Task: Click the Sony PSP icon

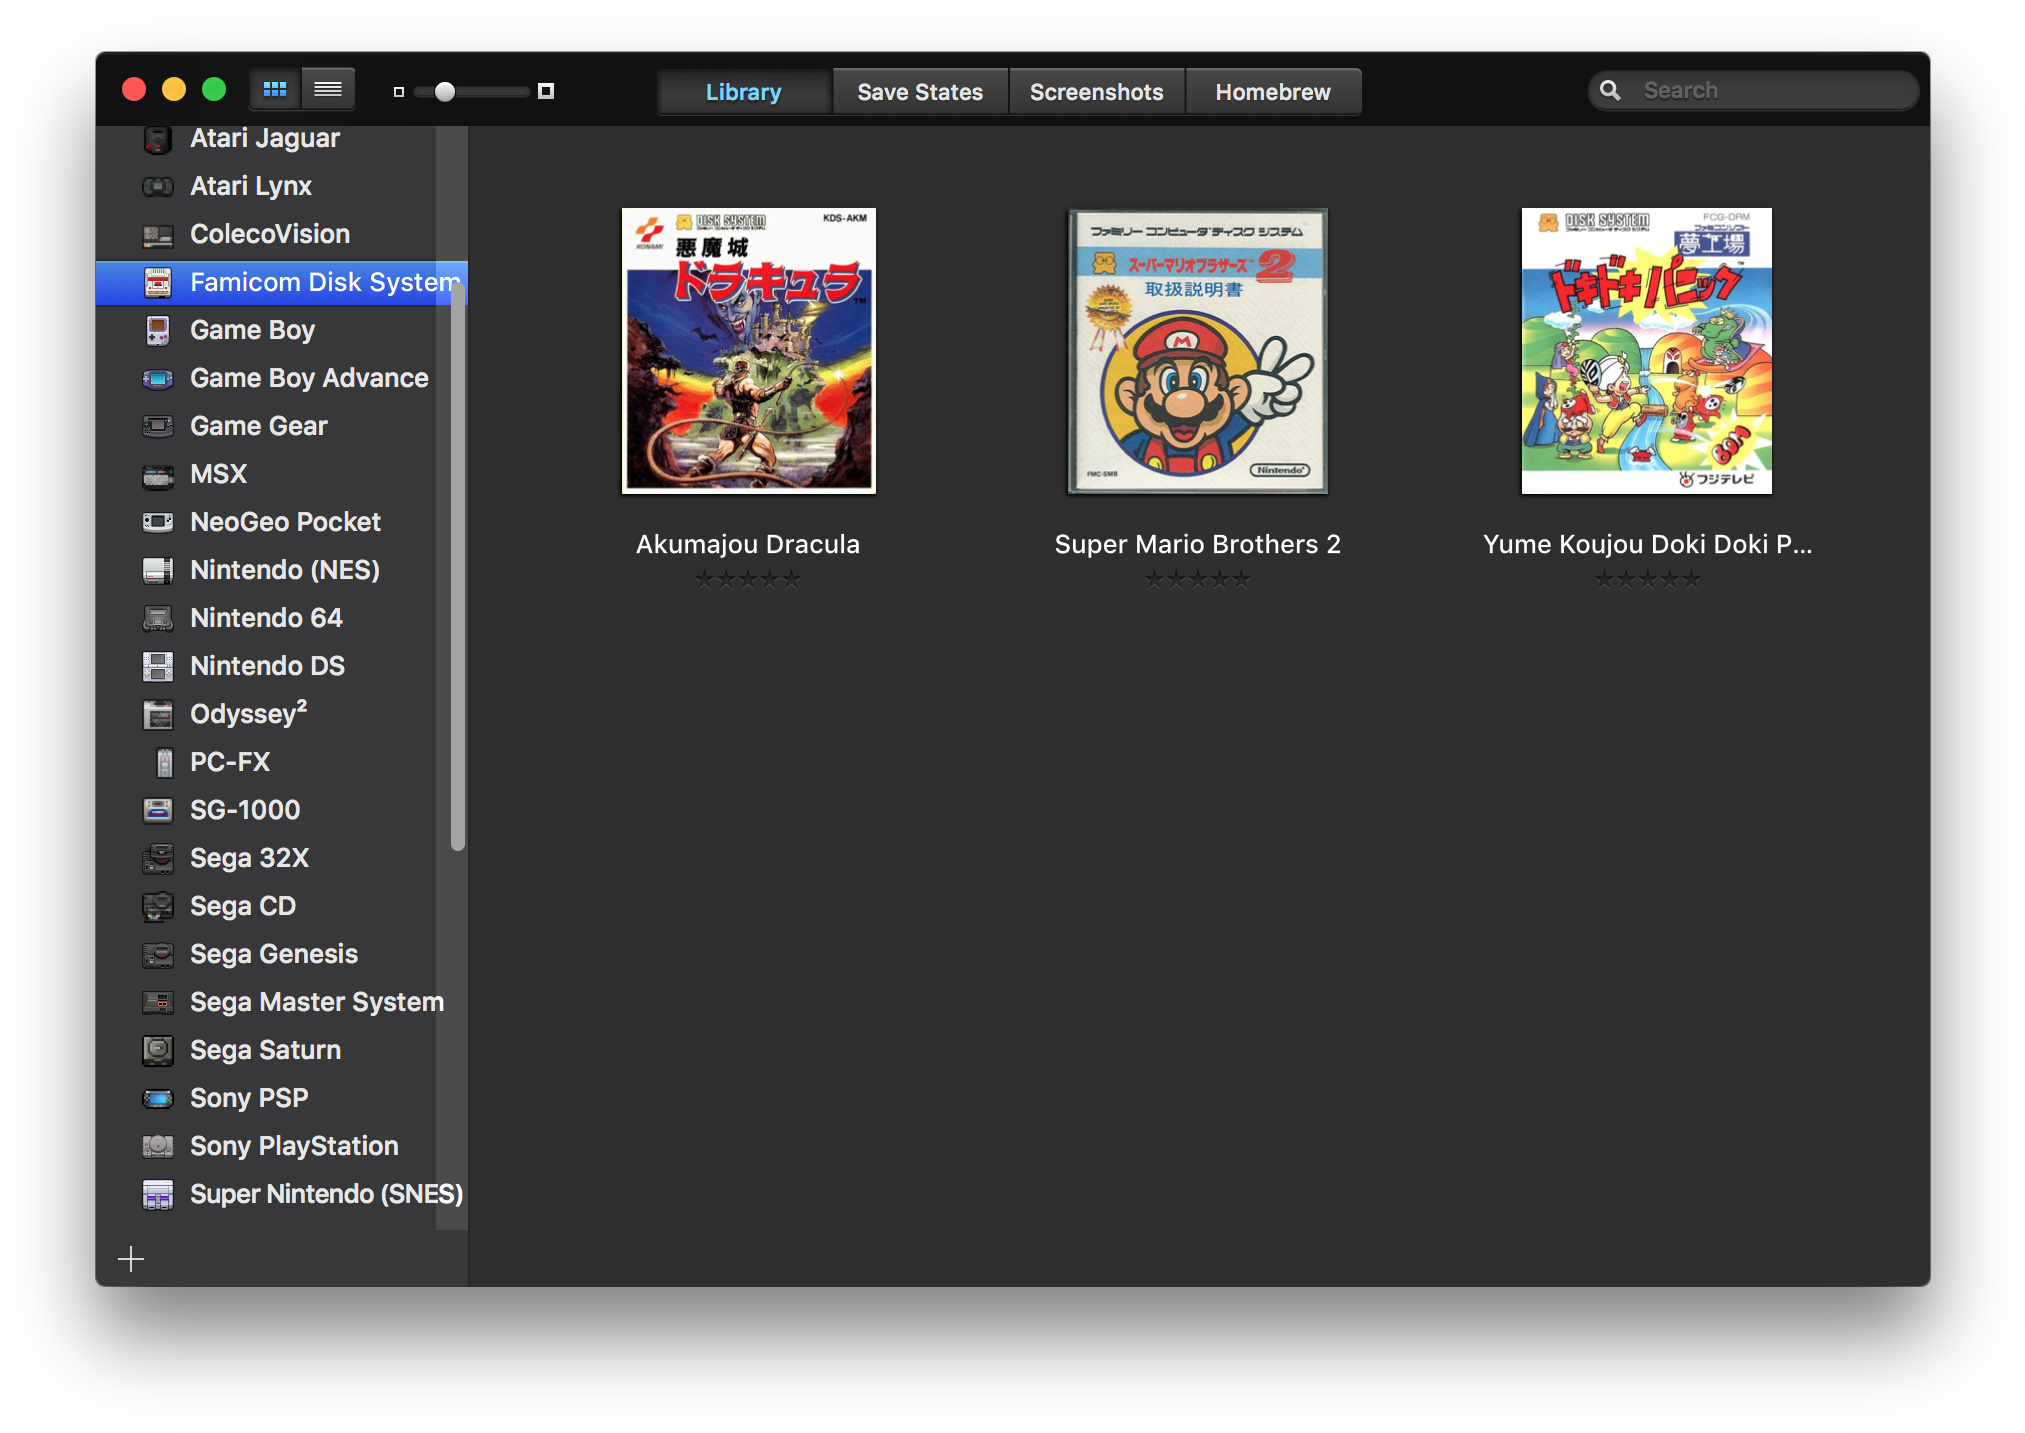Action: click(158, 1098)
